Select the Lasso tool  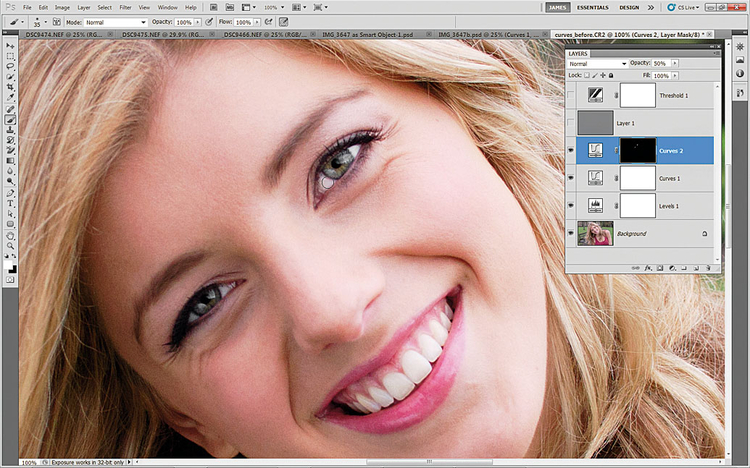click(x=10, y=66)
